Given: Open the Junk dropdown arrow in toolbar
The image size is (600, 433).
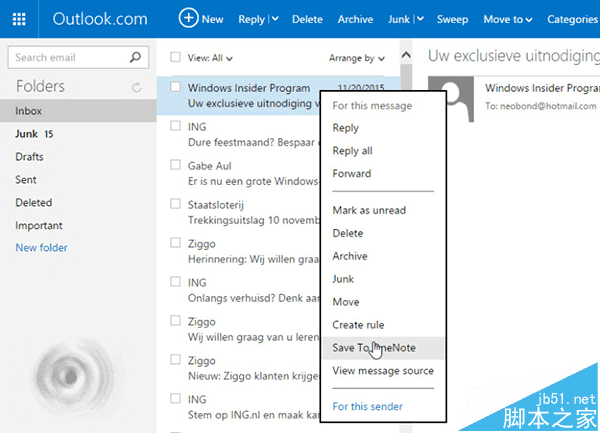Looking at the screenshot, I should click(x=420, y=19).
